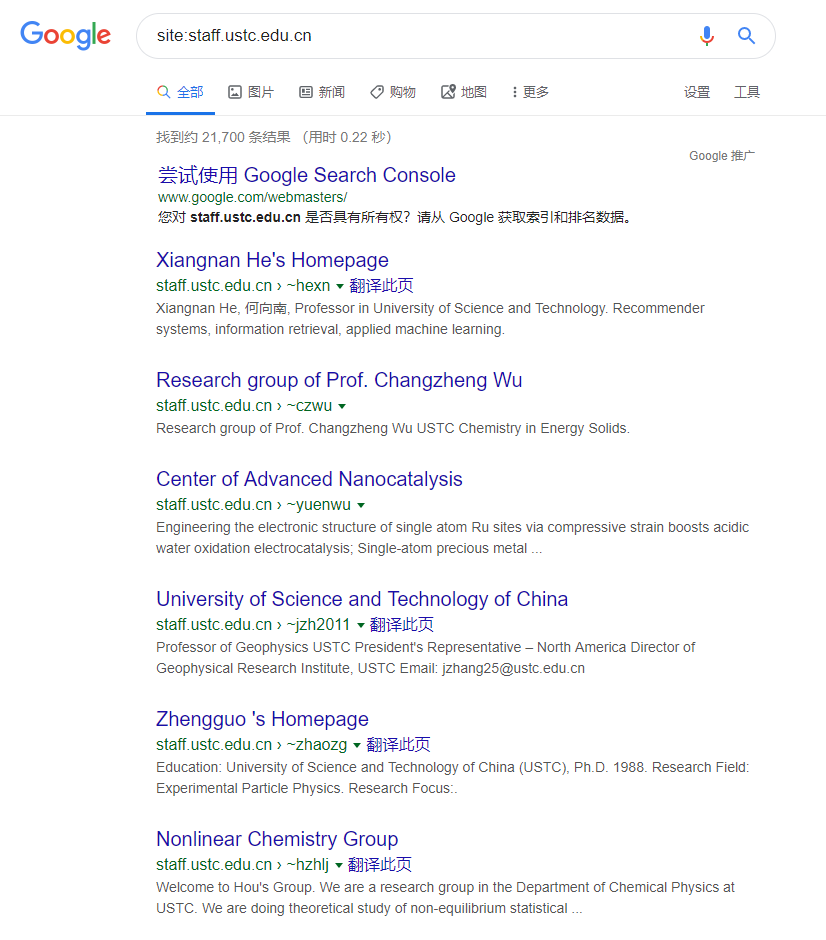Click snippet starting 'Engineering the electronic structure'
Image resolution: width=826 pixels, height=940 pixels.
pyautogui.click(x=452, y=538)
